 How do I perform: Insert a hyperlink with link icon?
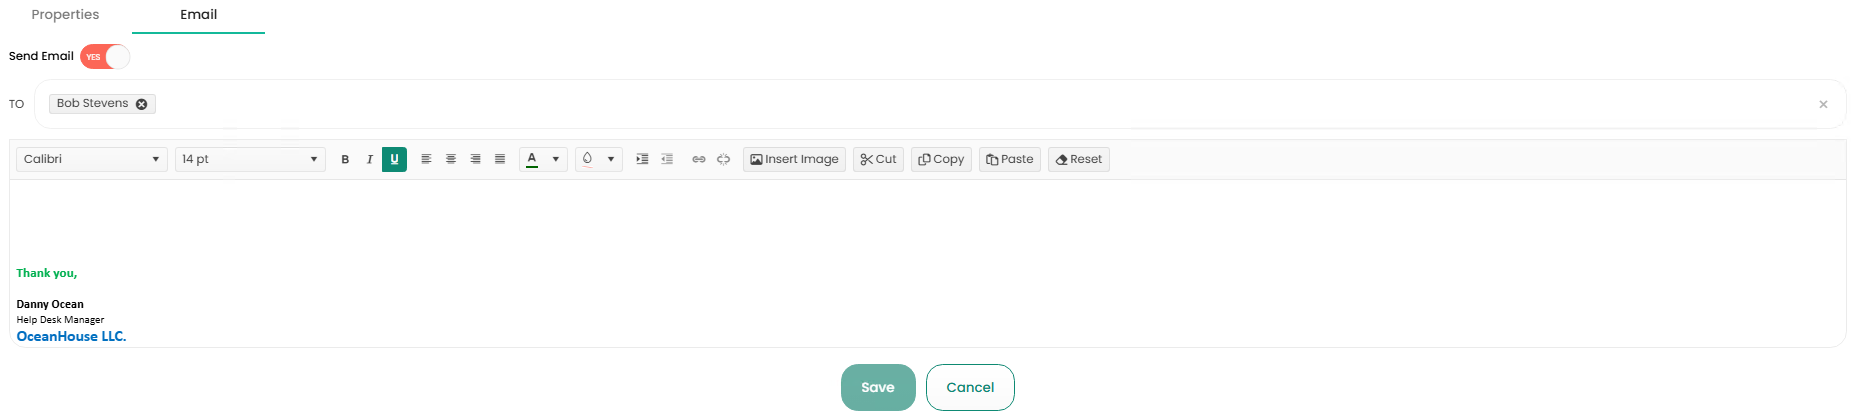[699, 160]
